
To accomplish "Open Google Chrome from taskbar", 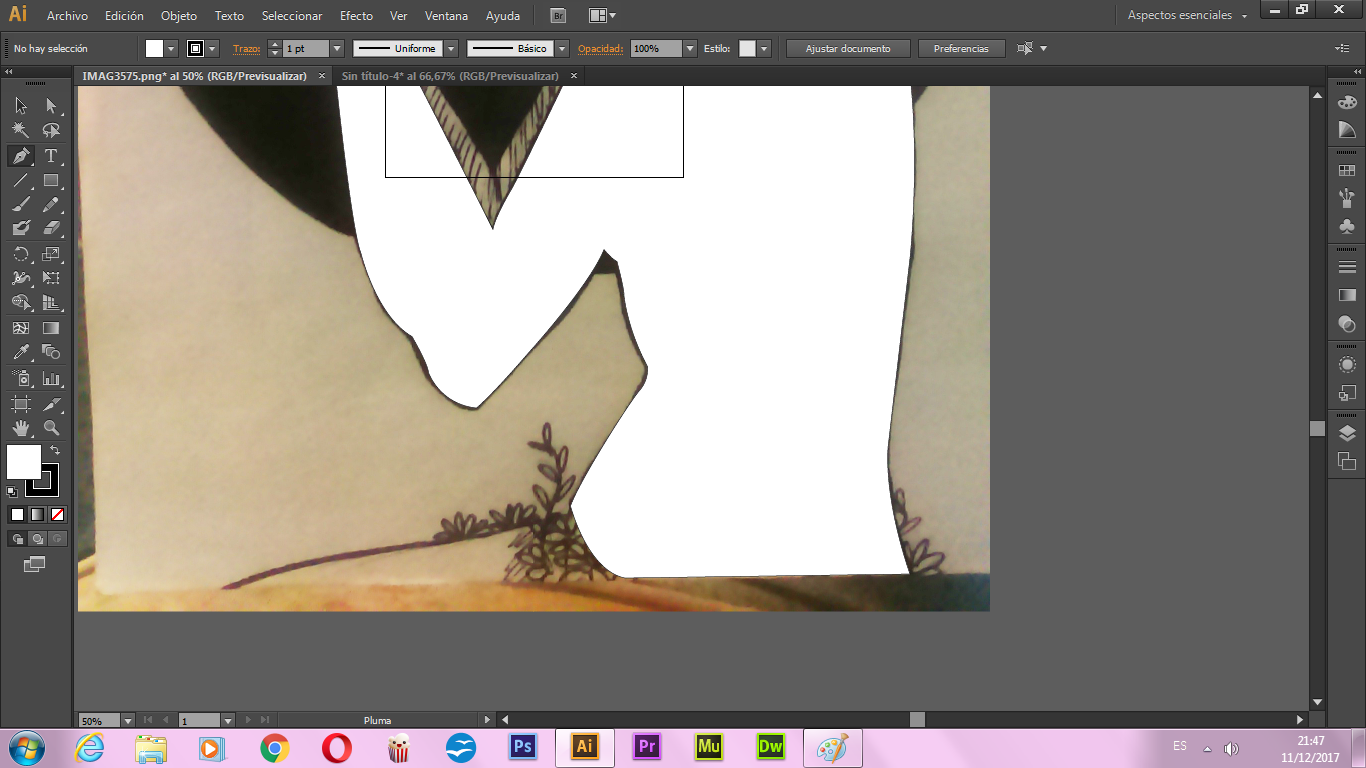I will click(274, 747).
